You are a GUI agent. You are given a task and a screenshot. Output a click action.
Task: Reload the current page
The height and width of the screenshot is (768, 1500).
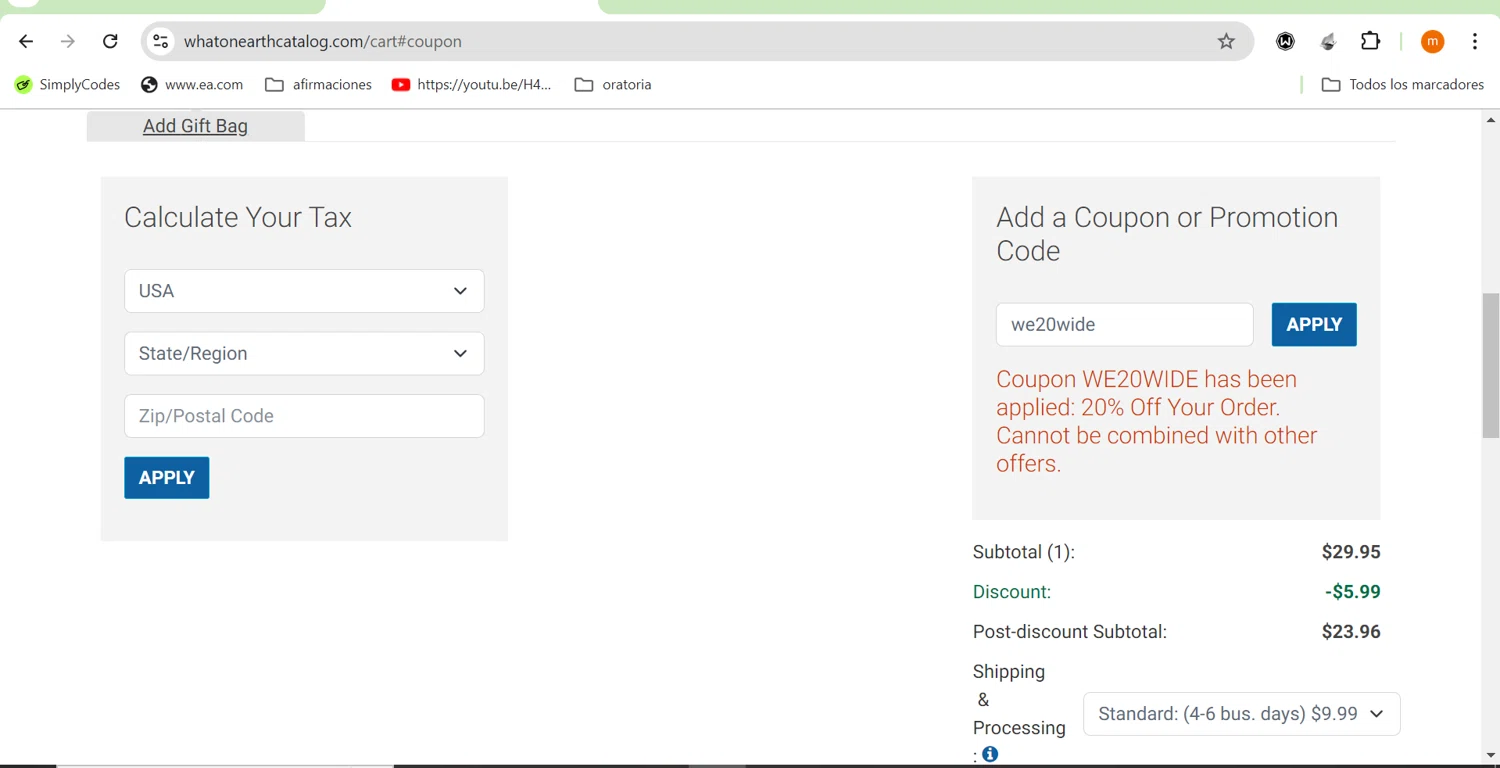tap(110, 41)
